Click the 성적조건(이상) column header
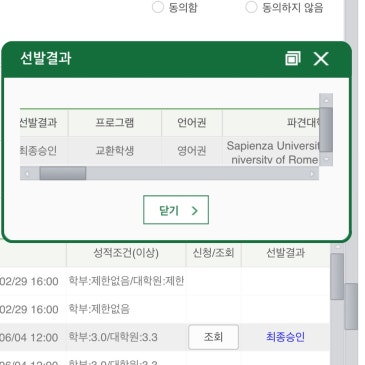Screen dimensions: 365x365 tap(126, 253)
